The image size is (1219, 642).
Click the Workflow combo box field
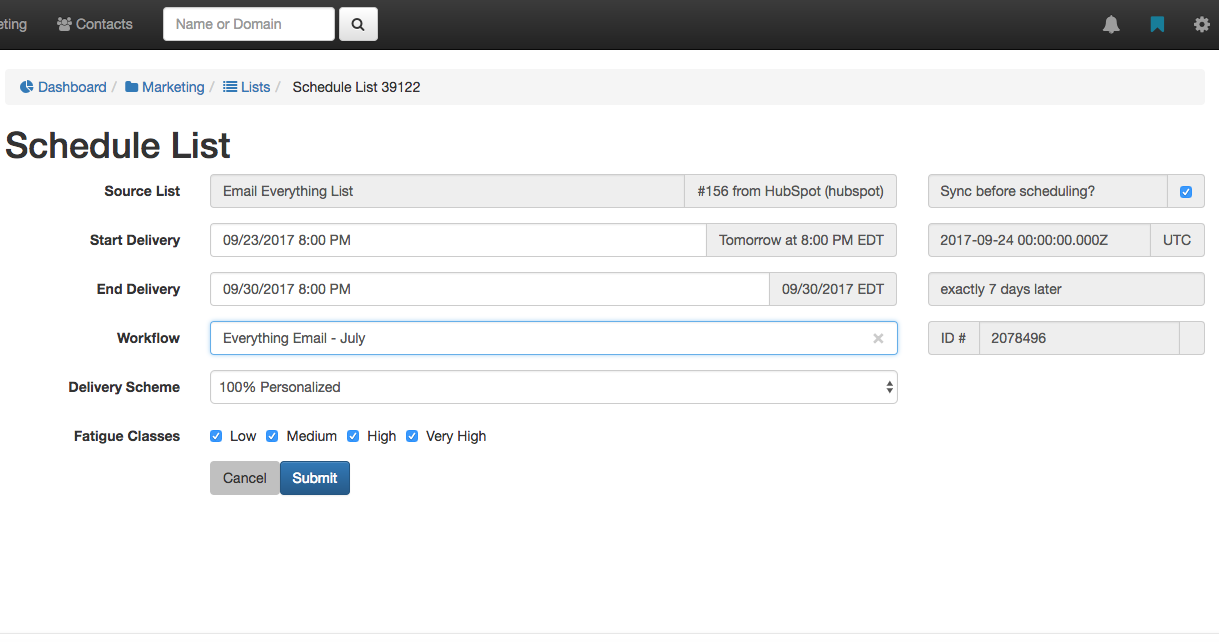pos(540,338)
